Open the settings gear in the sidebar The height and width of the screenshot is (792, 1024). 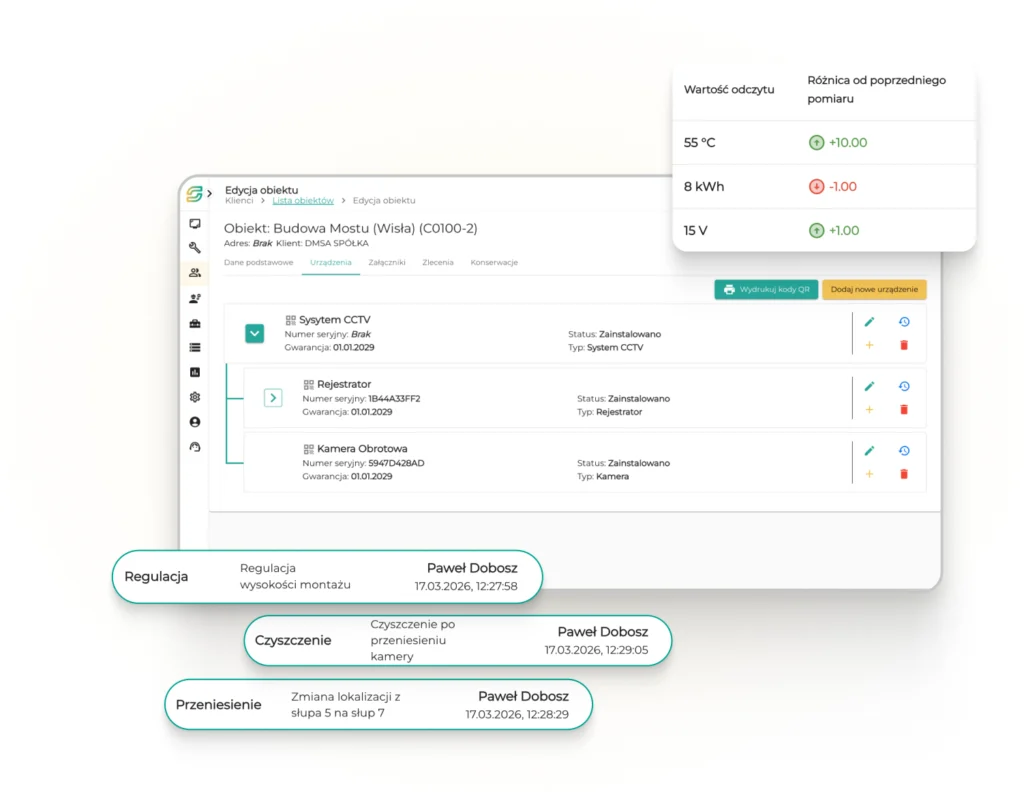click(x=195, y=397)
